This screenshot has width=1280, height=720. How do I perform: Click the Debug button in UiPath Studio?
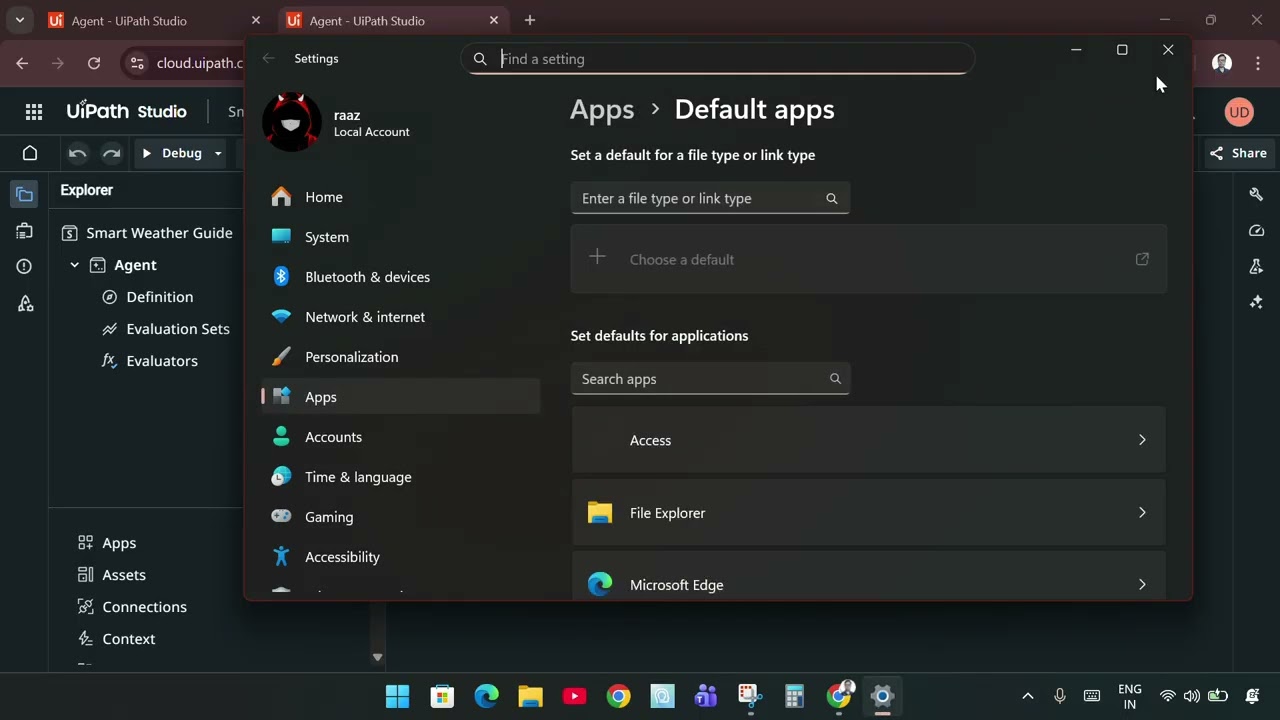point(172,153)
